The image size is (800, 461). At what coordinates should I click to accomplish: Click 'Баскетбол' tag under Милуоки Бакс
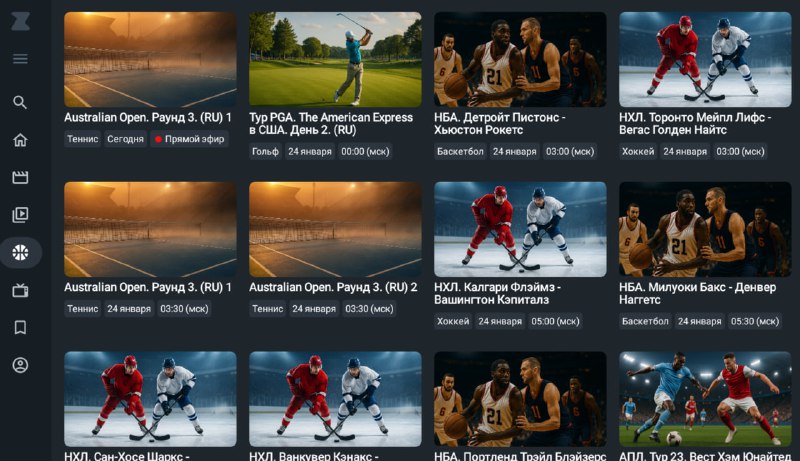pyautogui.click(x=645, y=321)
